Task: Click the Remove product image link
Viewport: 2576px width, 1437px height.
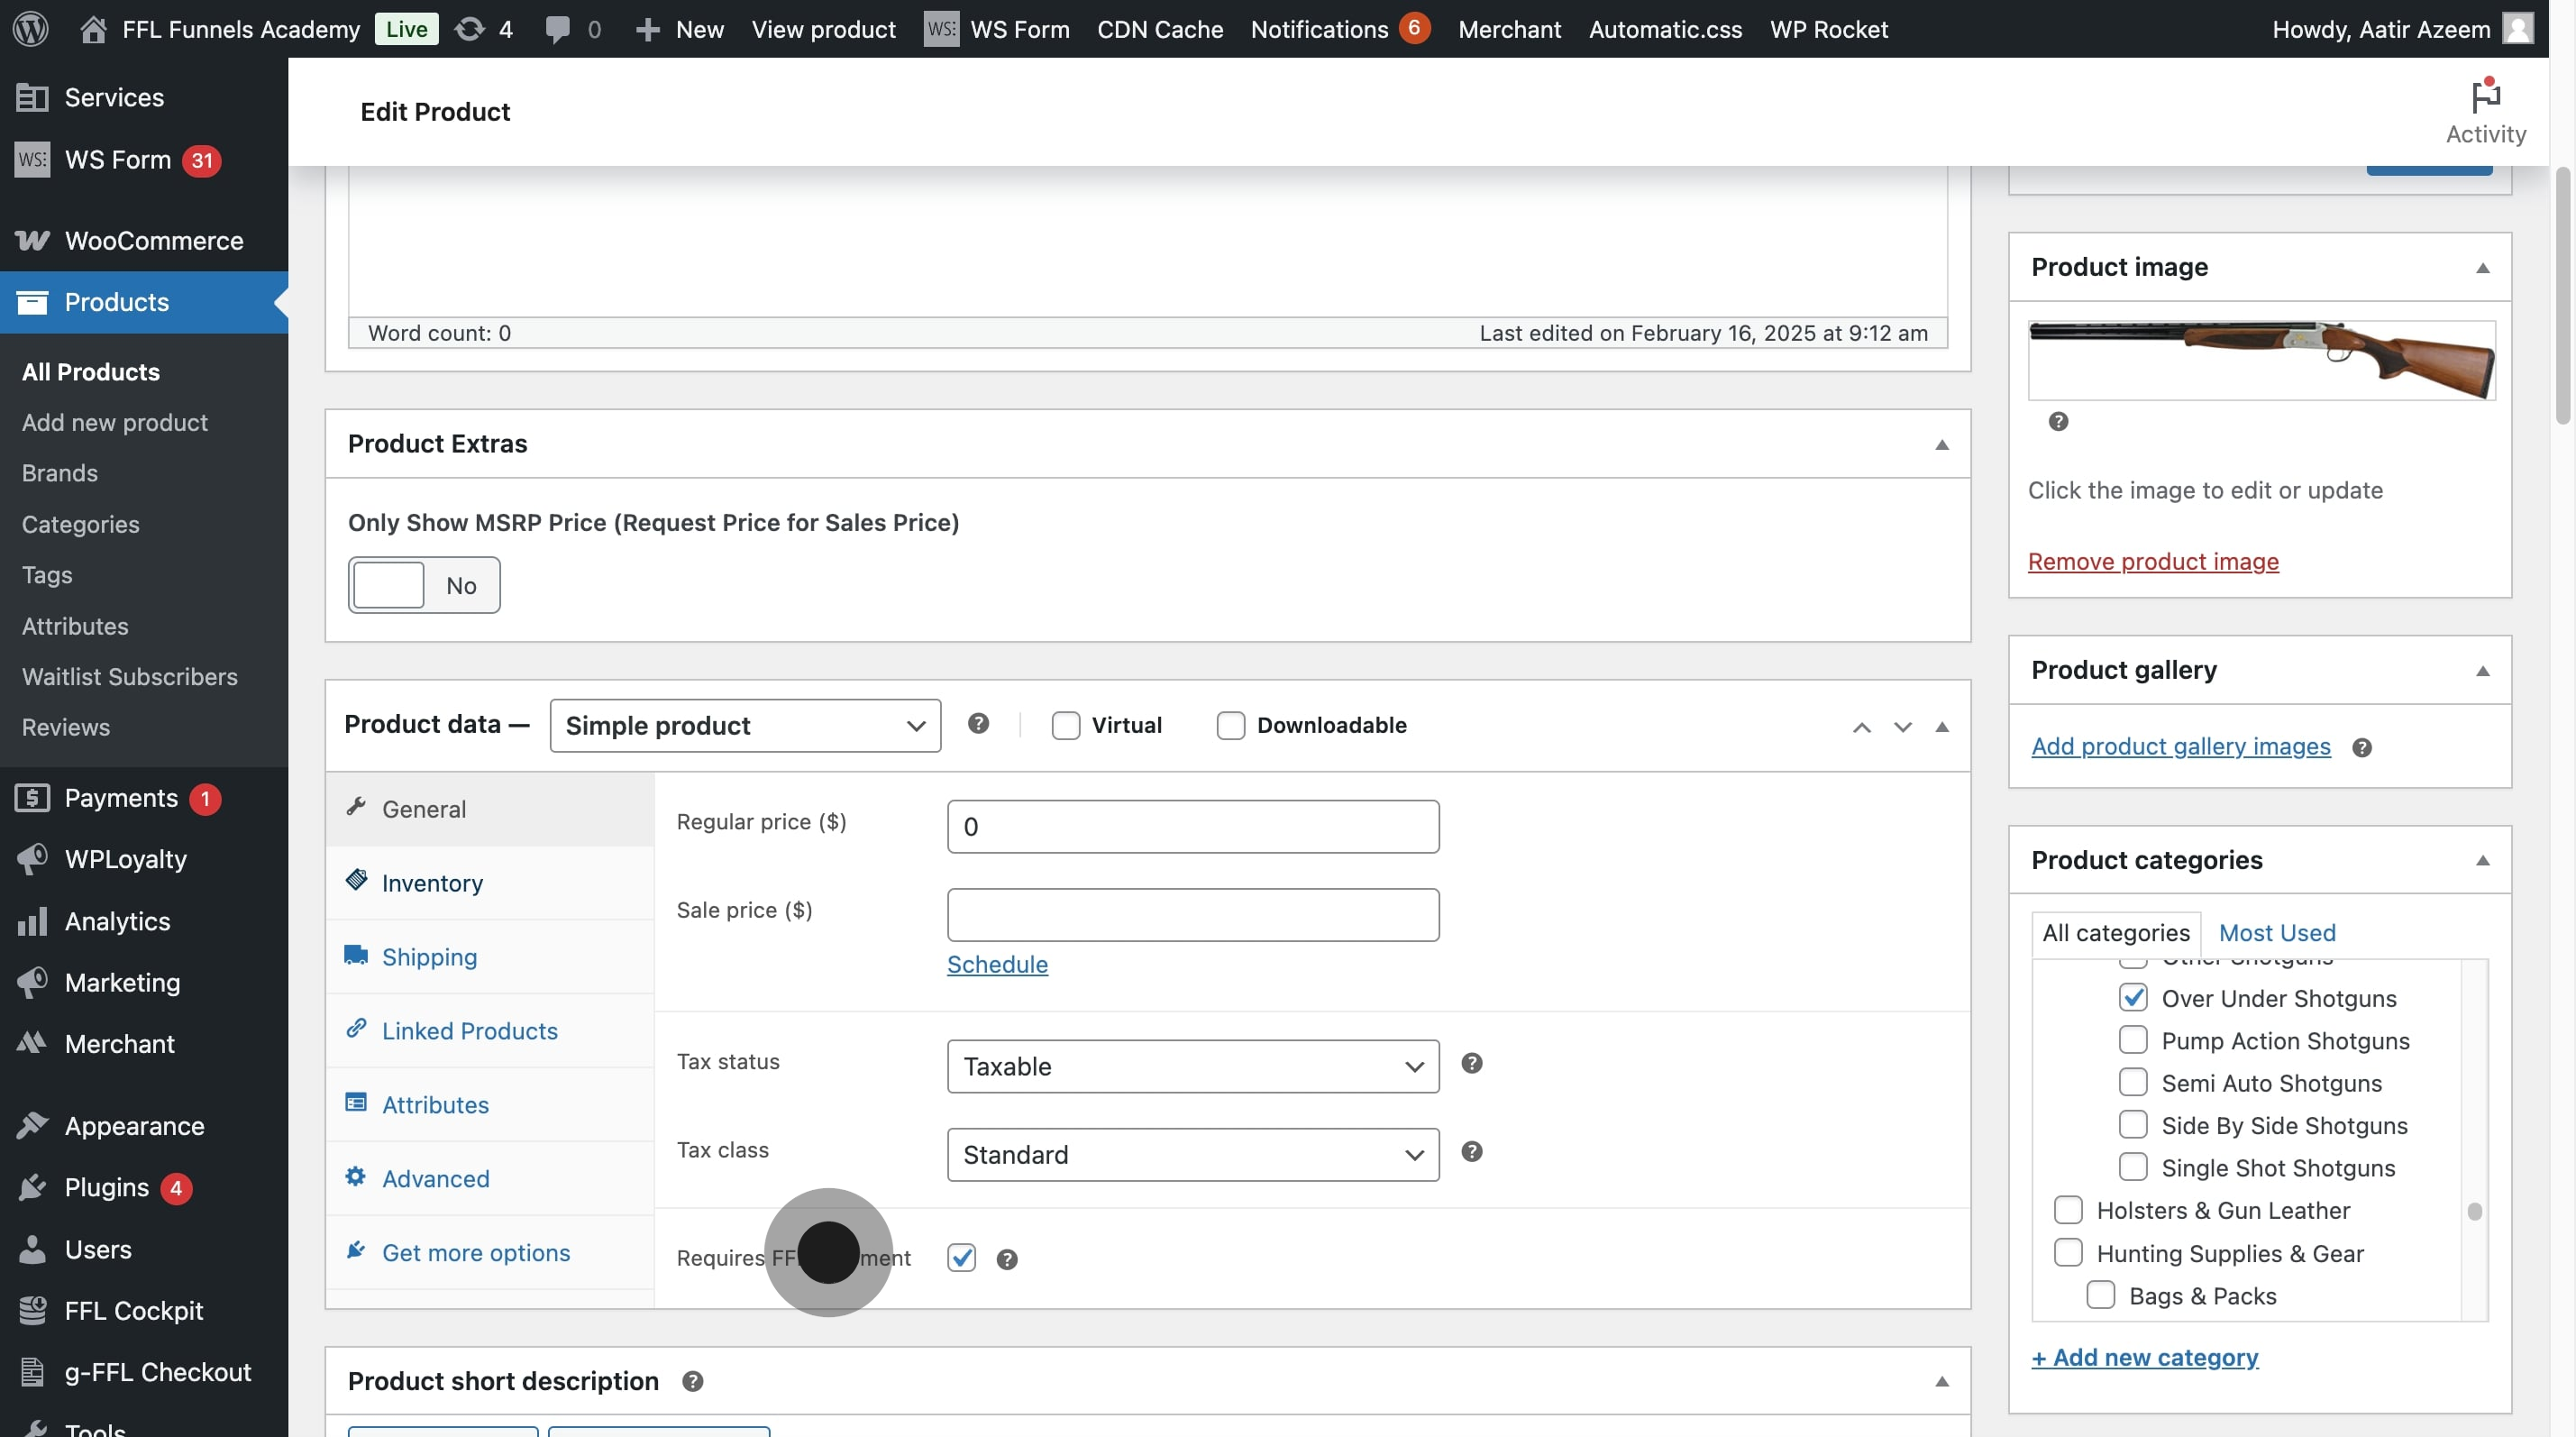Action: coord(2152,561)
